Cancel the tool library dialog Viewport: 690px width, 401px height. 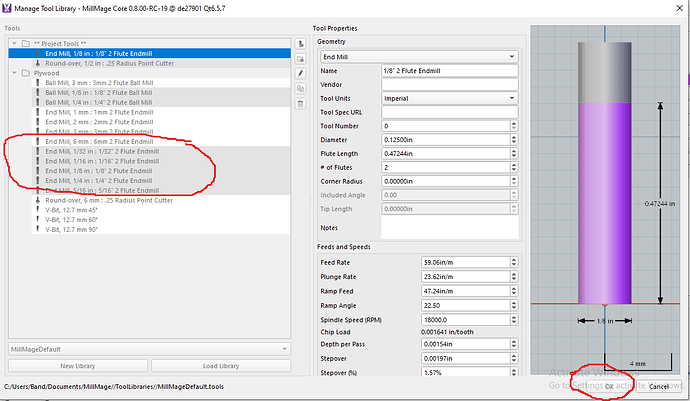pyautogui.click(x=659, y=386)
